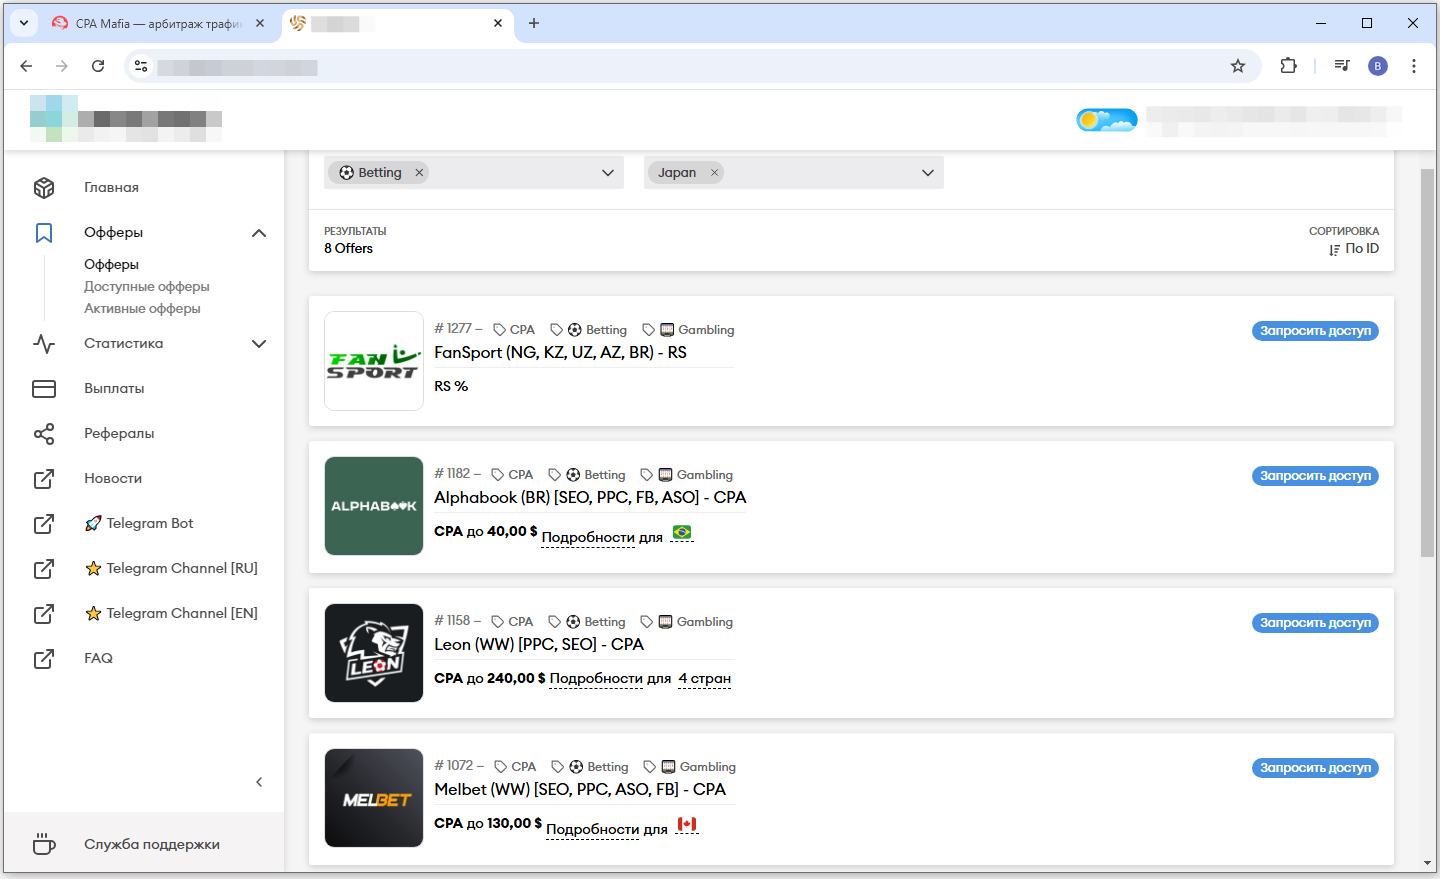Close the CPA Mafia browser tab
Image resolution: width=1440 pixels, height=879 pixels.
260,23
